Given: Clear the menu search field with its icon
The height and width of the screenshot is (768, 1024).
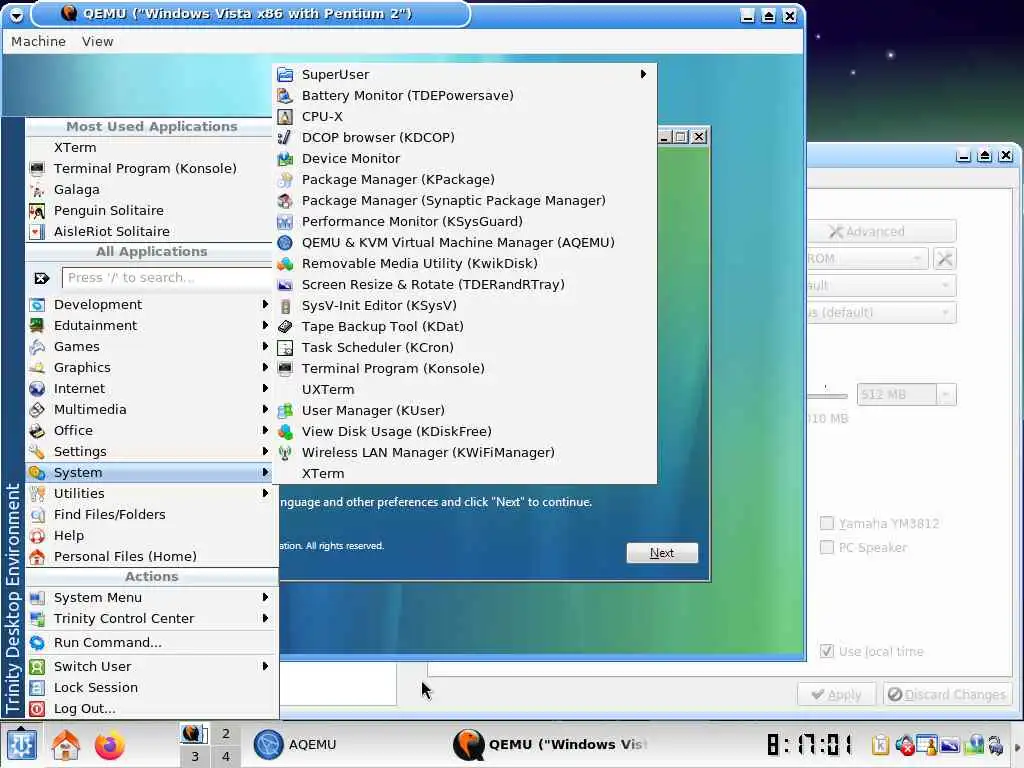Looking at the screenshot, I should [x=41, y=278].
